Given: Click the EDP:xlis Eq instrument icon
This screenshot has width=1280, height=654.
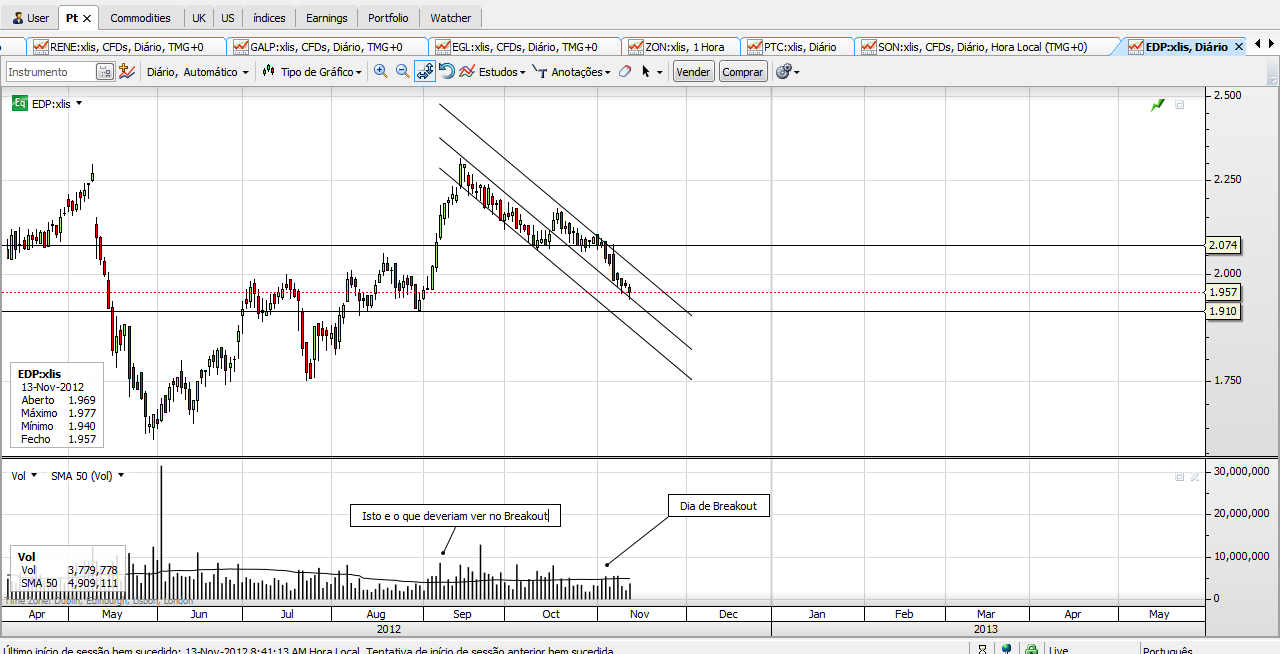Looking at the screenshot, I should click(x=20, y=103).
